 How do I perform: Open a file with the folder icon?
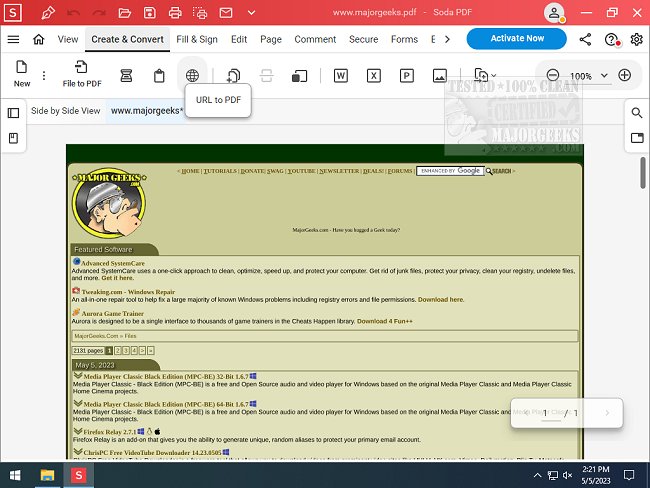click(124, 13)
